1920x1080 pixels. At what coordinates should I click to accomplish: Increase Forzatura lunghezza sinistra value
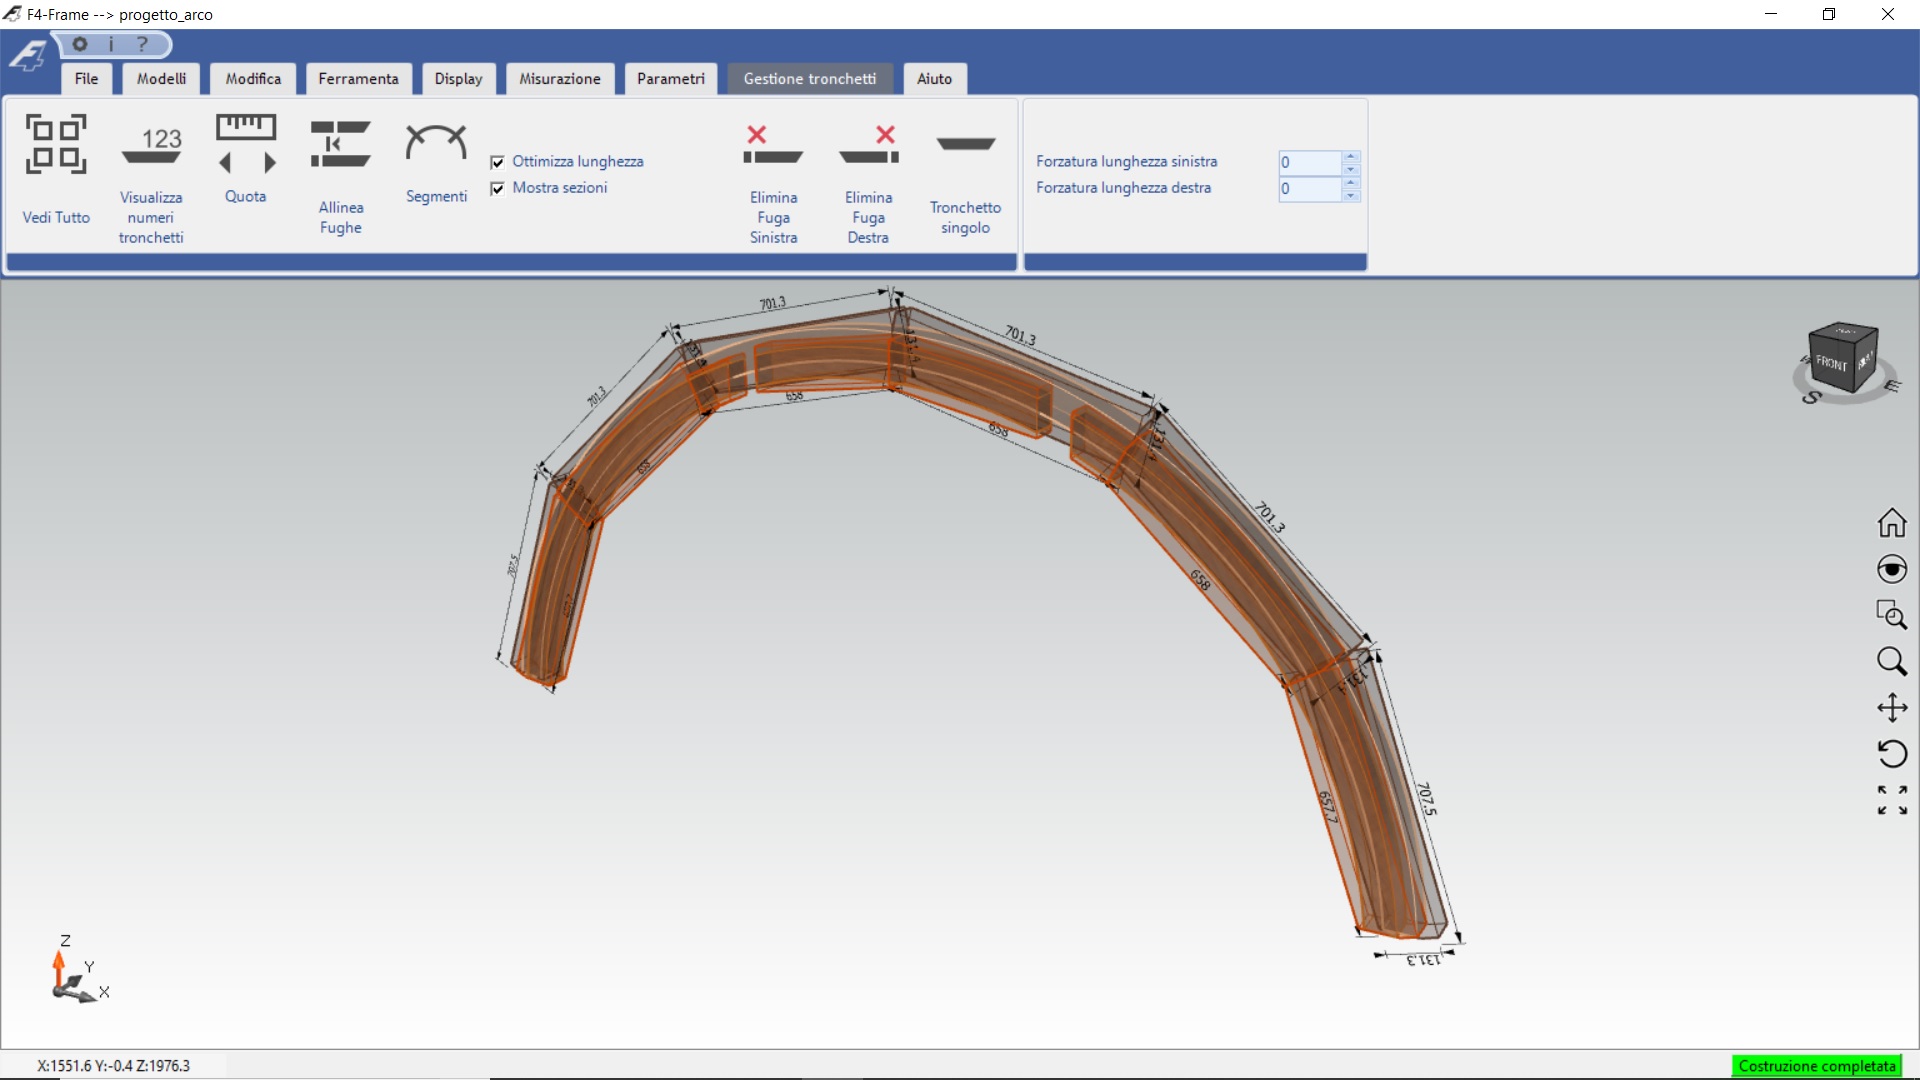coord(1351,156)
